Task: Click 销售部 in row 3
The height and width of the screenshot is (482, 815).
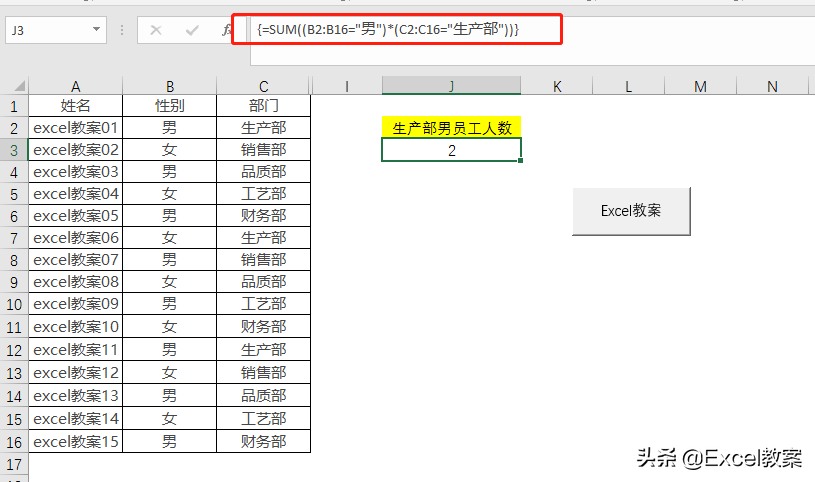Action: (x=264, y=150)
